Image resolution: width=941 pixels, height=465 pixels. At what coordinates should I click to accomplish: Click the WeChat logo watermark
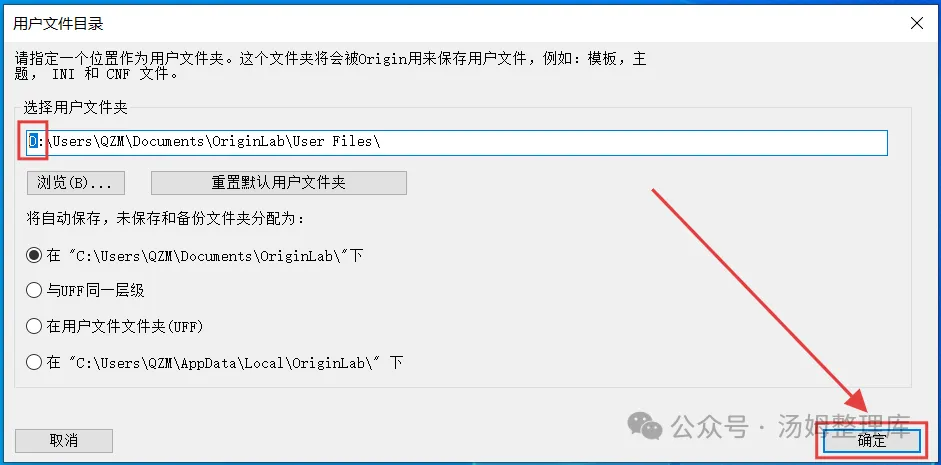[x=645, y=425]
